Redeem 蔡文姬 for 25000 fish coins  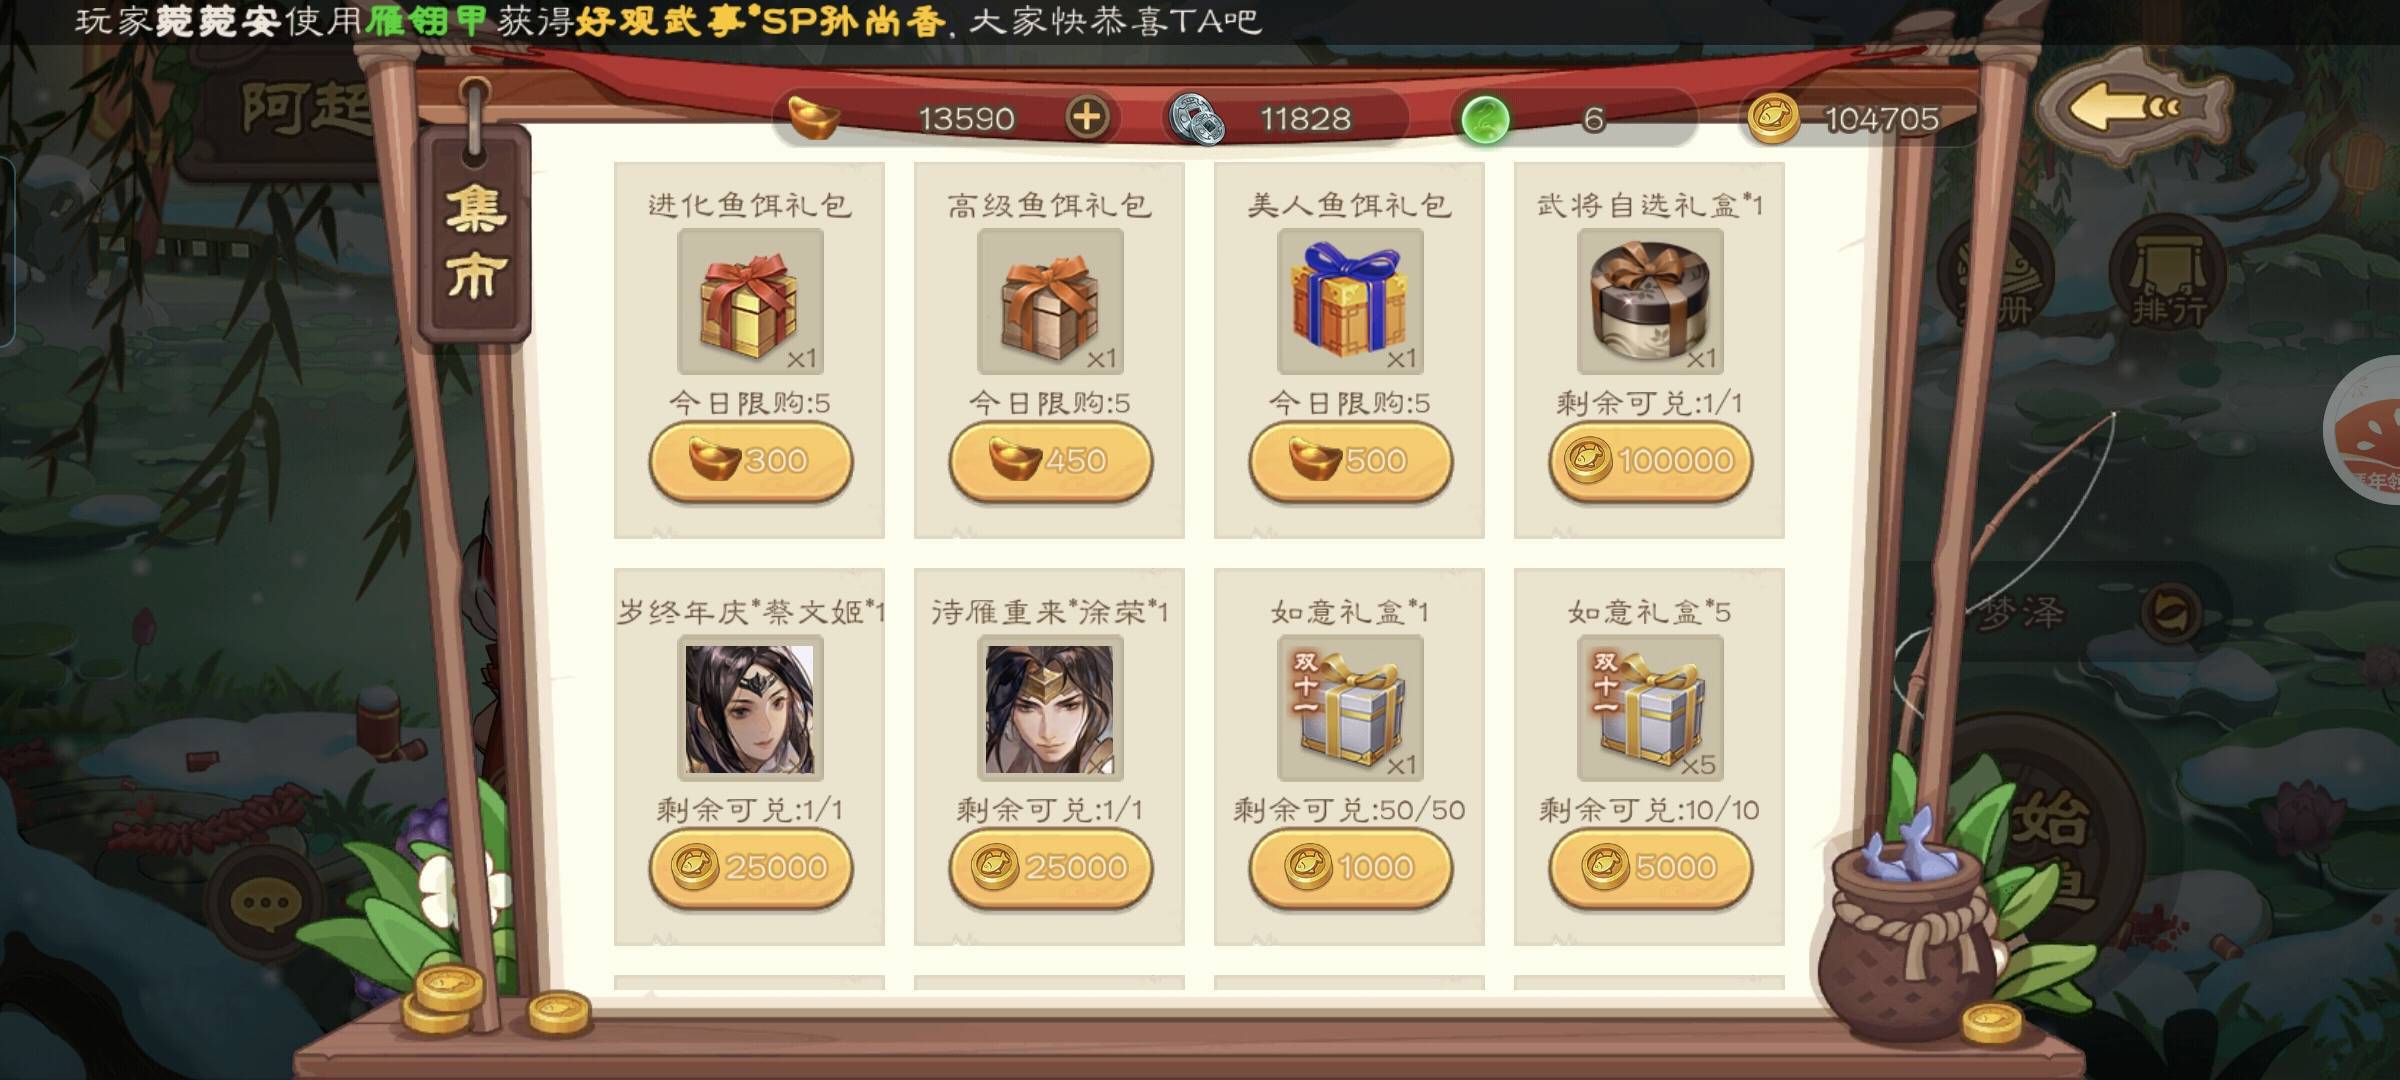[750, 867]
